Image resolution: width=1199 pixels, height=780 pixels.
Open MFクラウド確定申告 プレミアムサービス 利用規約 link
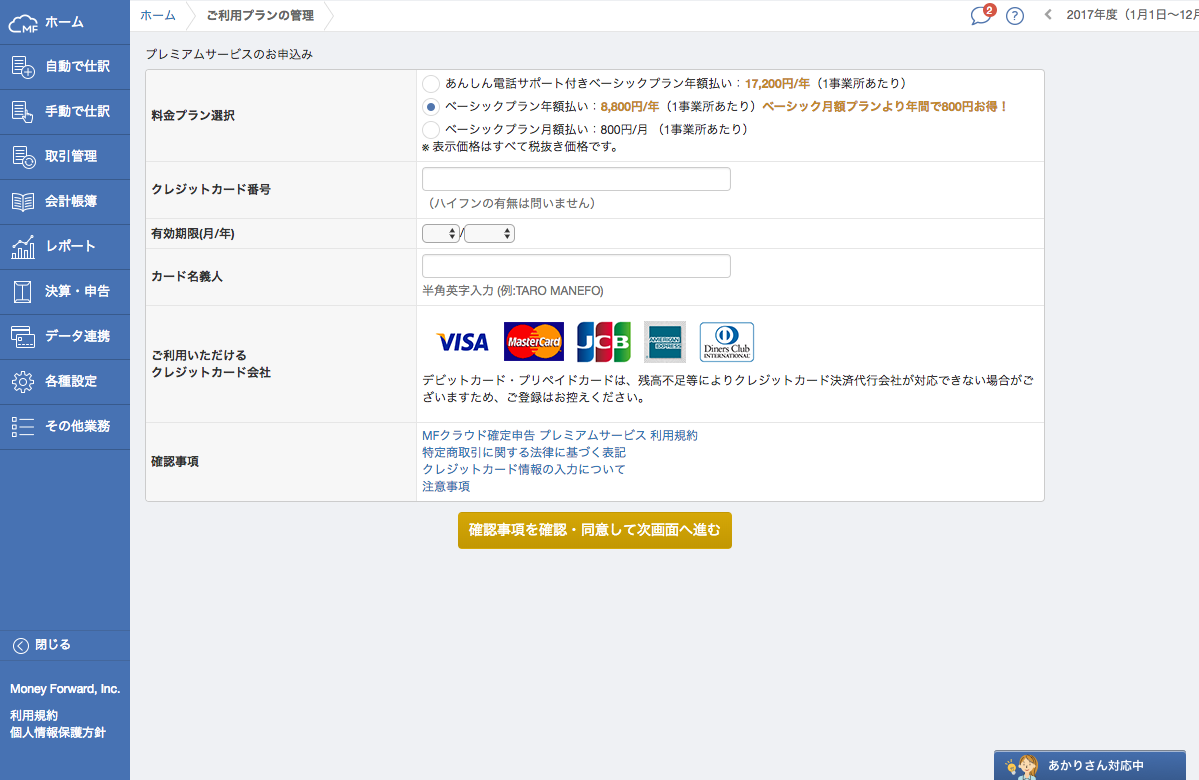click(560, 435)
